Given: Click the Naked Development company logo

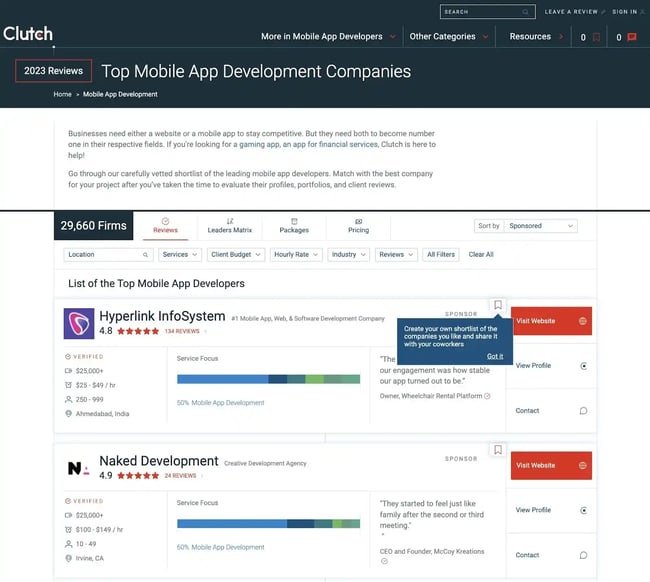Looking at the screenshot, I should (x=79, y=467).
